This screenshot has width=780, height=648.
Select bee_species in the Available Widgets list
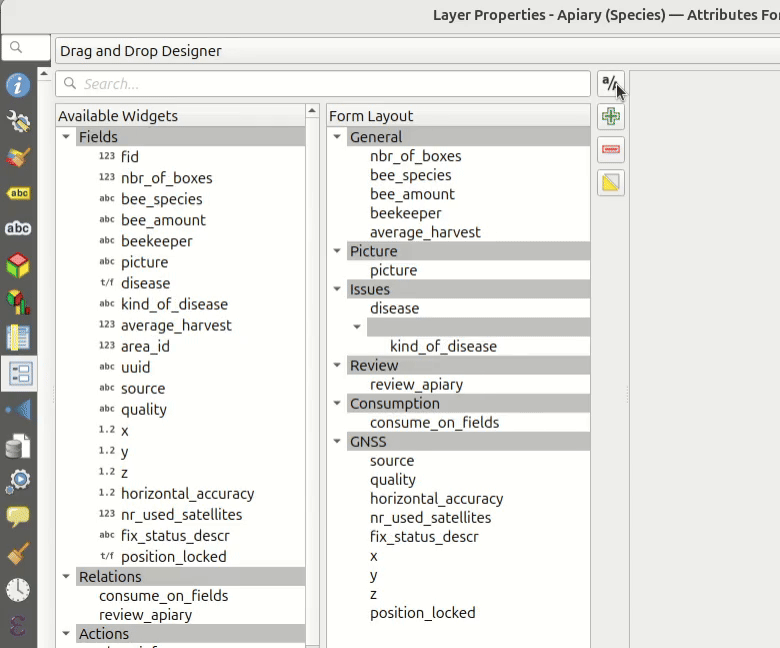[161, 199]
